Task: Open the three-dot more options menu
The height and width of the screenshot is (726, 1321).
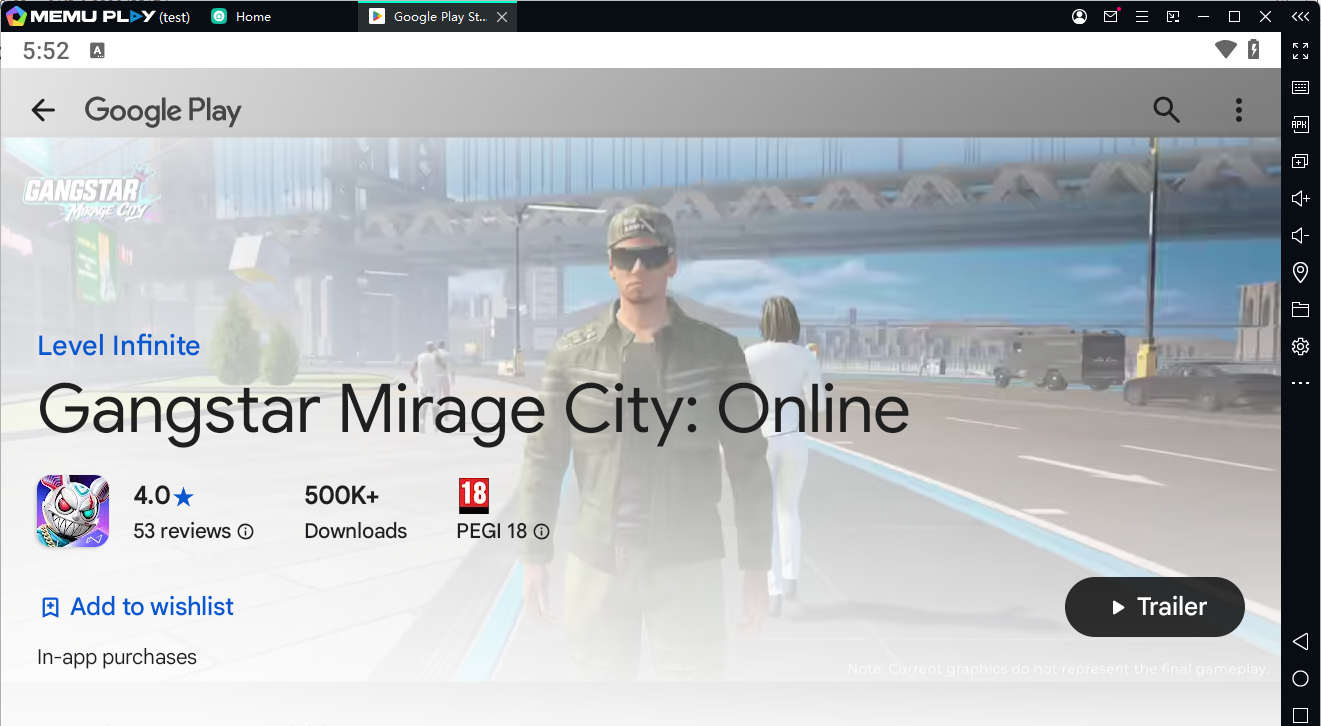Action: (1239, 110)
